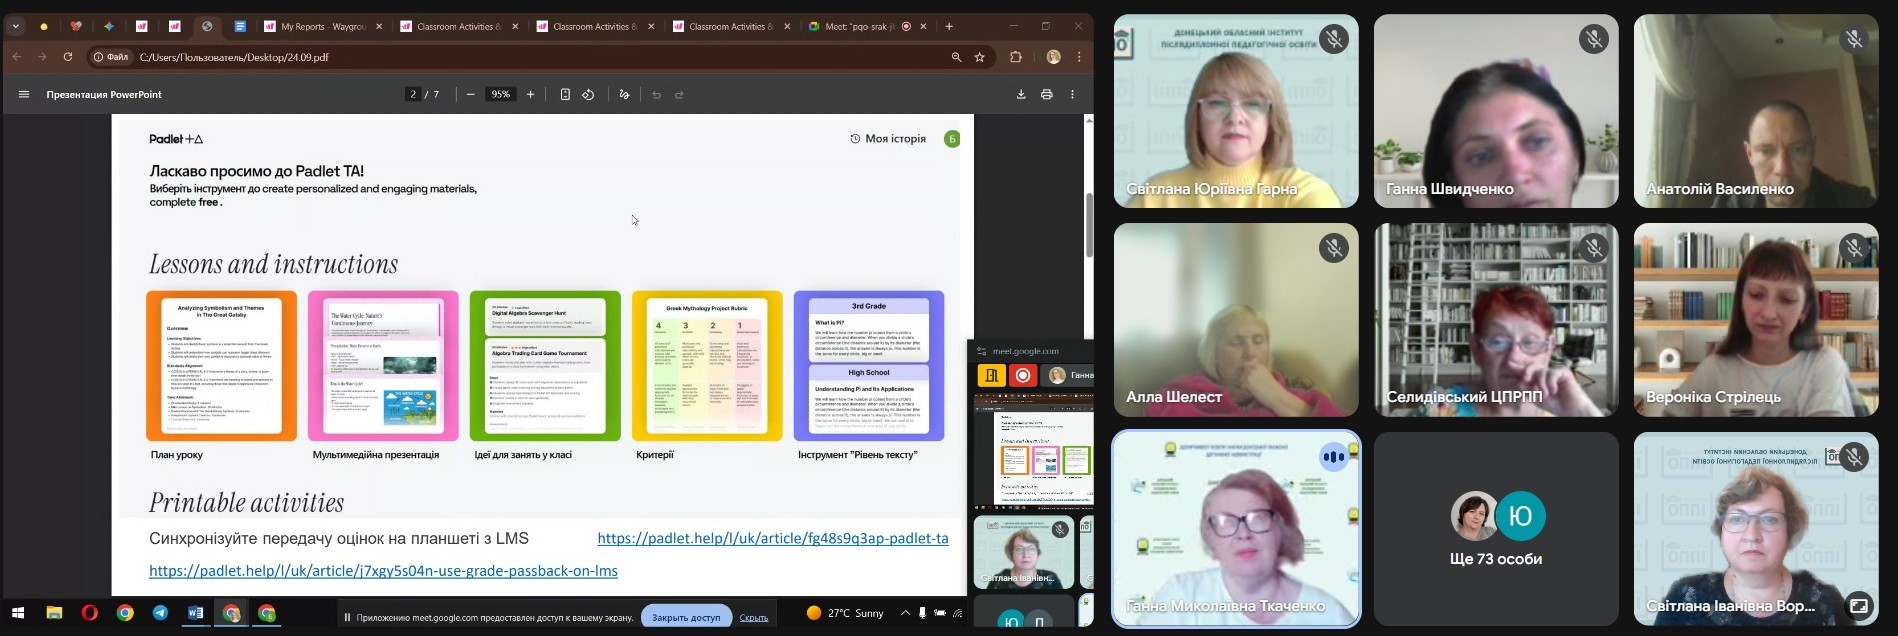The width and height of the screenshot is (1898, 636).
Task: Switch to the My Reports - Wayground tab
Action: tap(322, 27)
